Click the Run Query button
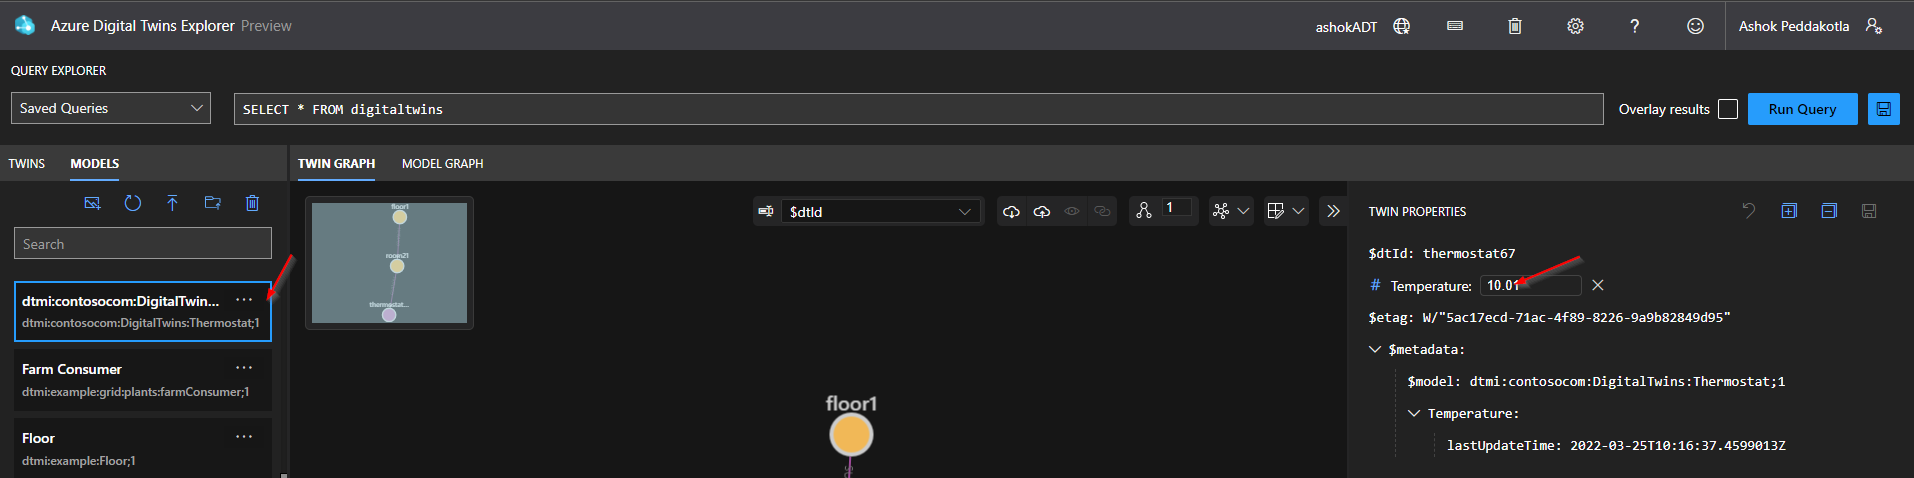This screenshot has width=1914, height=478. click(x=1802, y=109)
